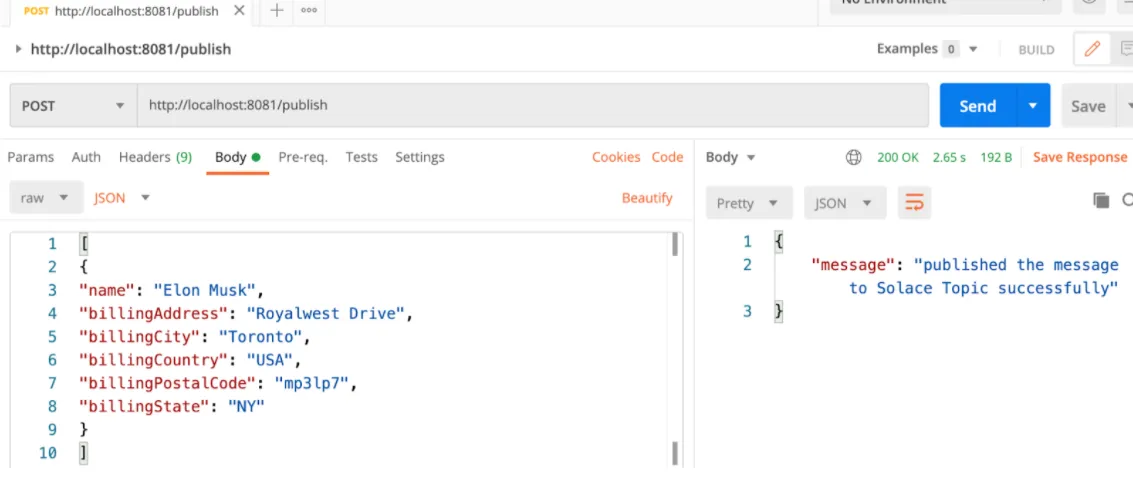
Task: Click the "billingAddress" key in request body
Action: pyautogui.click(x=153, y=314)
